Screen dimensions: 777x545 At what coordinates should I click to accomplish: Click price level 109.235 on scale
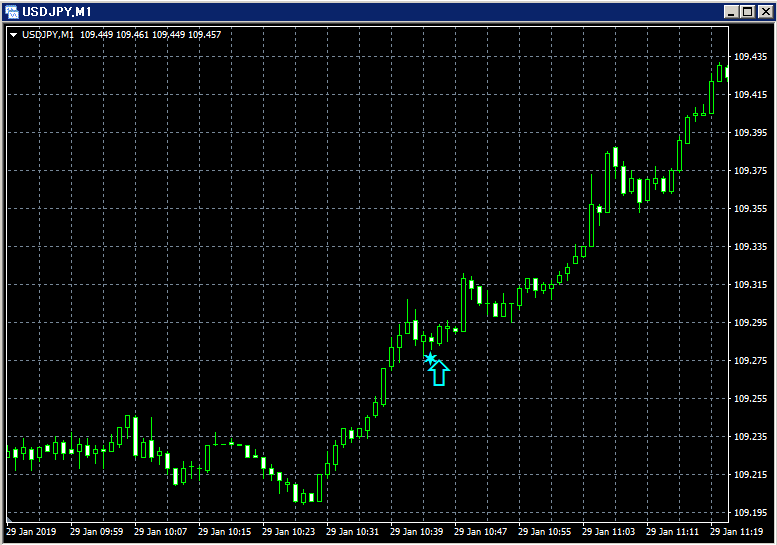pyautogui.click(x=750, y=436)
